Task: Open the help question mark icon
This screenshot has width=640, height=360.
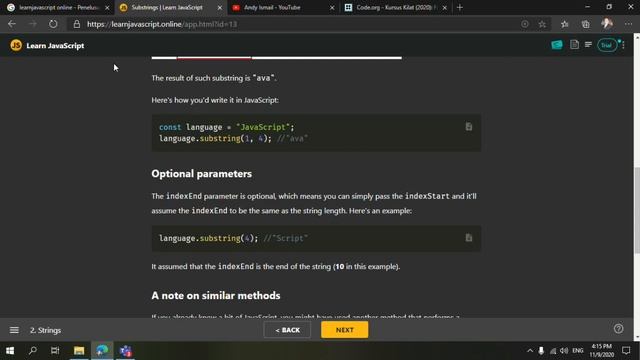Action: 618,329
